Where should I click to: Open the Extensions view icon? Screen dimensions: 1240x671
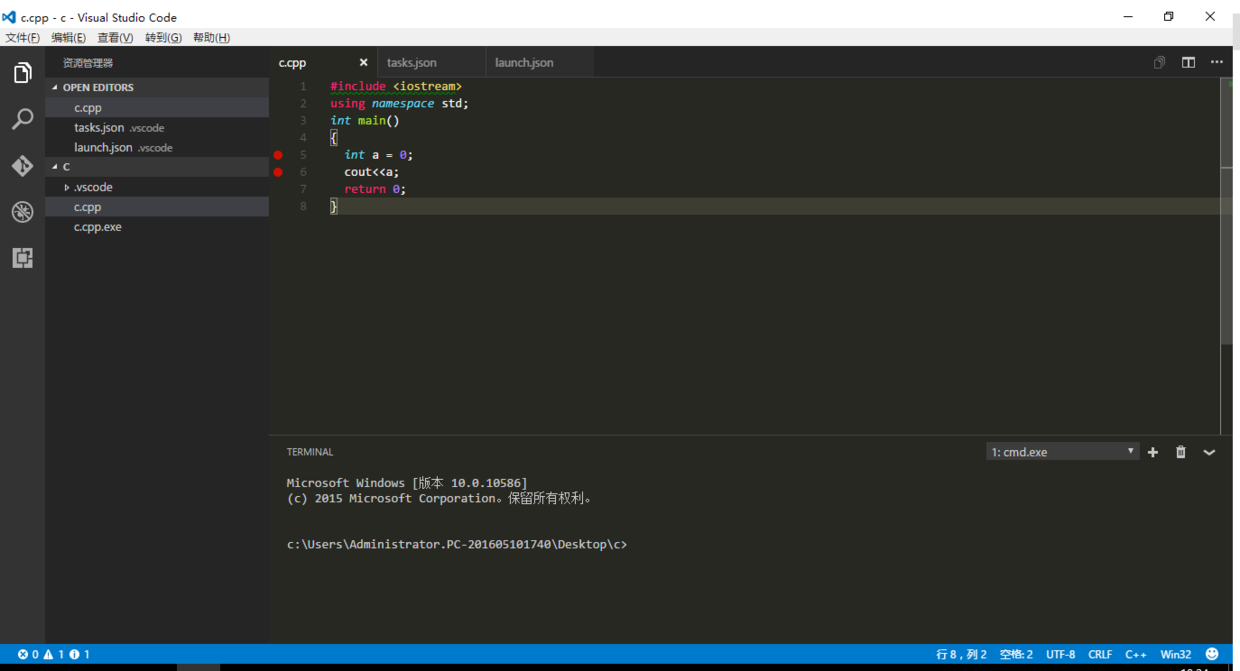point(22,258)
